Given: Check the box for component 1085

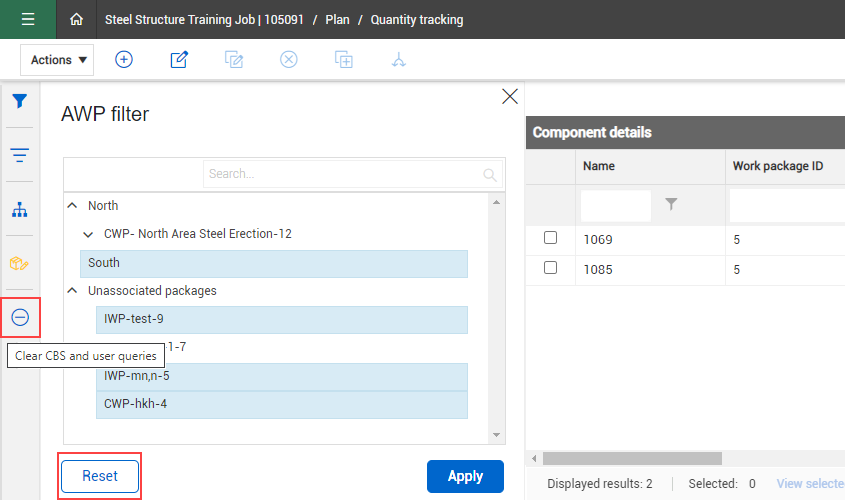Looking at the screenshot, I should 550,269.
